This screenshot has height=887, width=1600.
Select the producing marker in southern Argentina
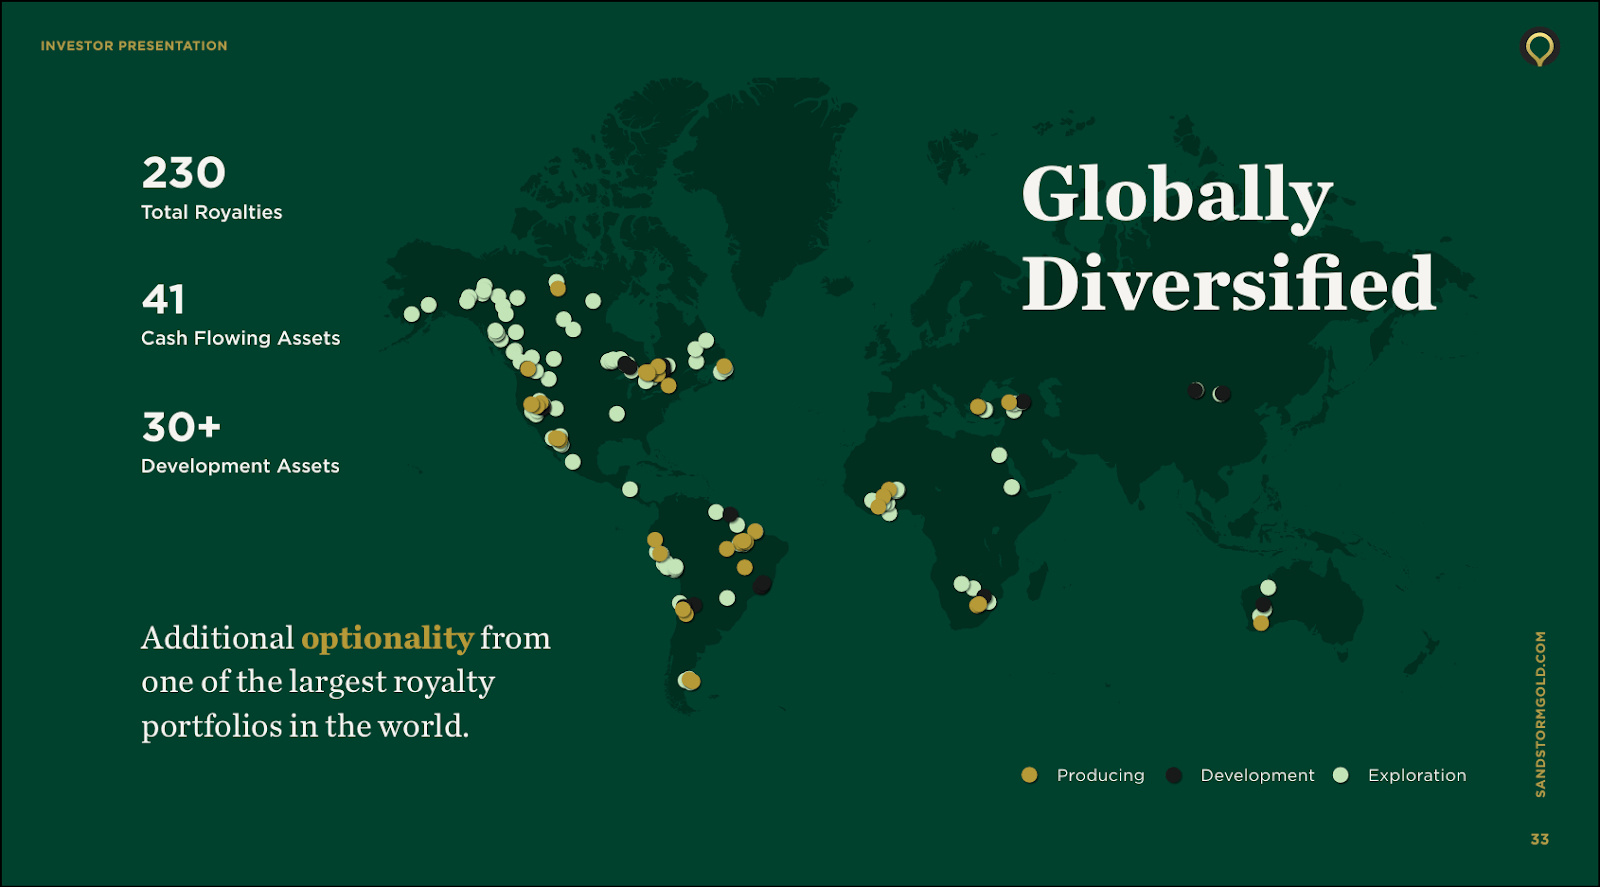(x=690, y=681)
